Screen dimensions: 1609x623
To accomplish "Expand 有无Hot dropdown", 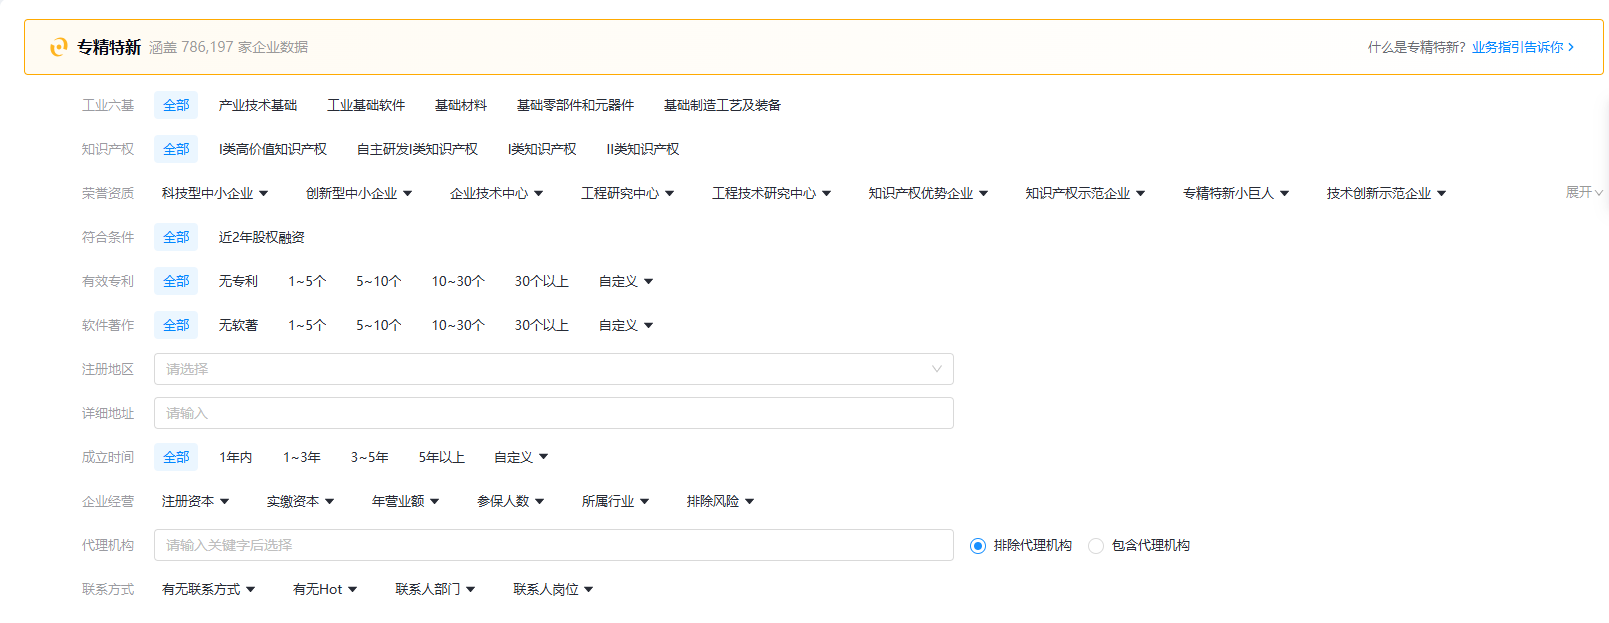I will point(325,589).
